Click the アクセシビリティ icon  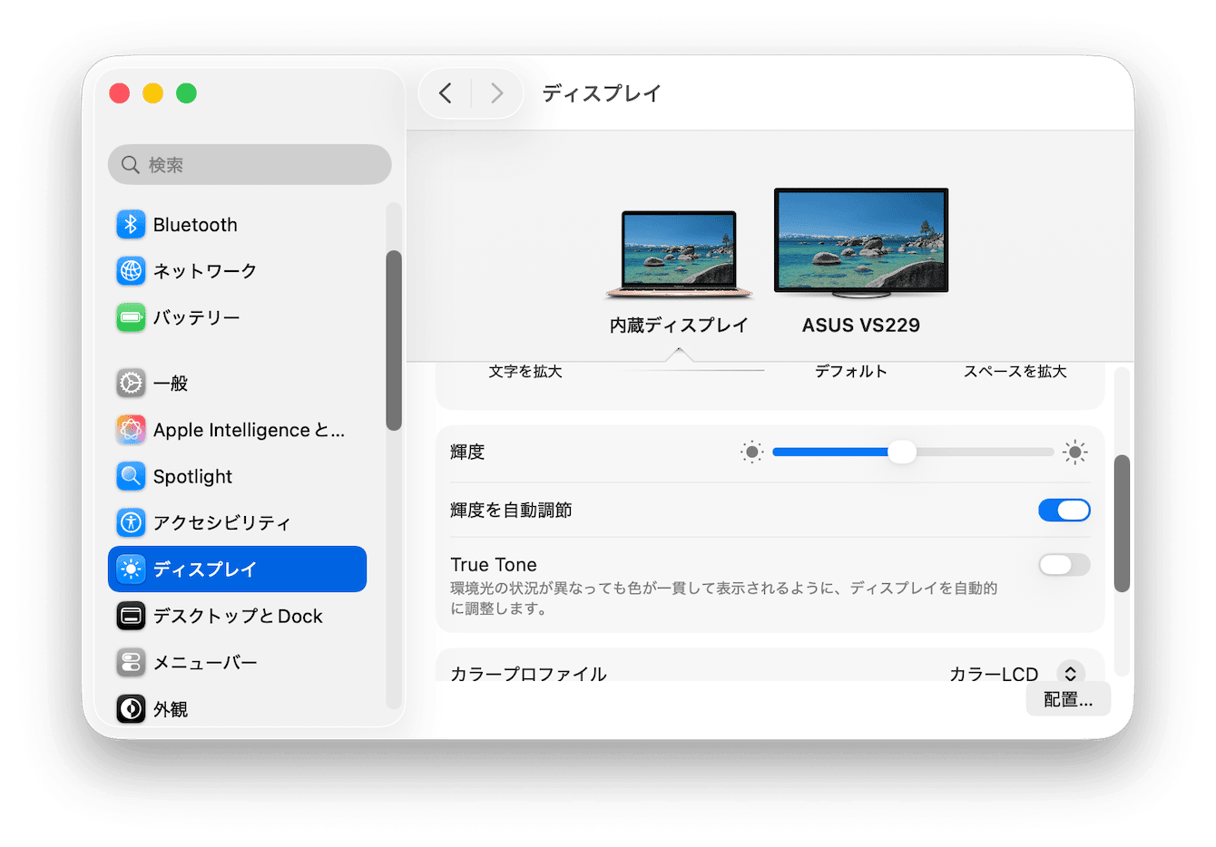coord(131,522)
